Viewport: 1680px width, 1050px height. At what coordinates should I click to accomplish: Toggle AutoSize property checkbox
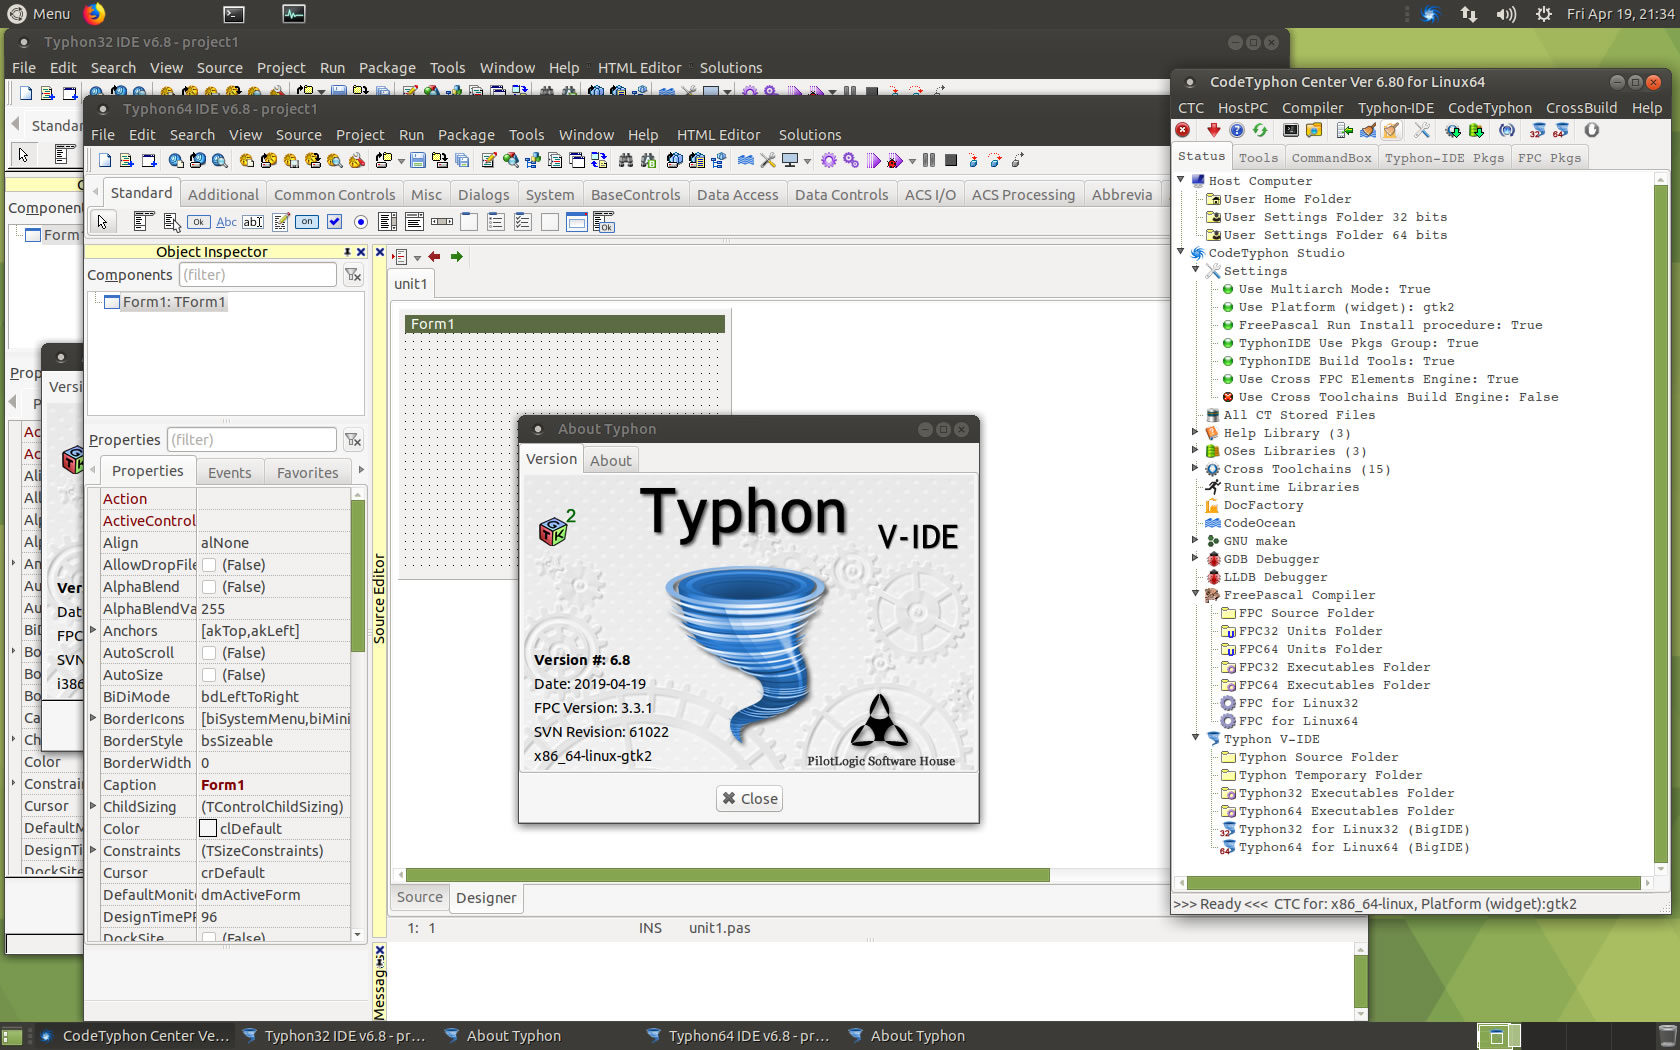pyautogui.click(x=209, y=675)
